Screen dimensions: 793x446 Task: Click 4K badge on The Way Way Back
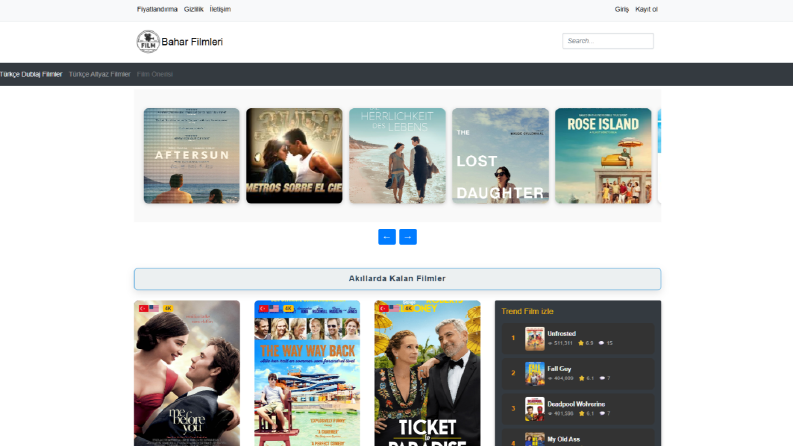click(288, 308)
